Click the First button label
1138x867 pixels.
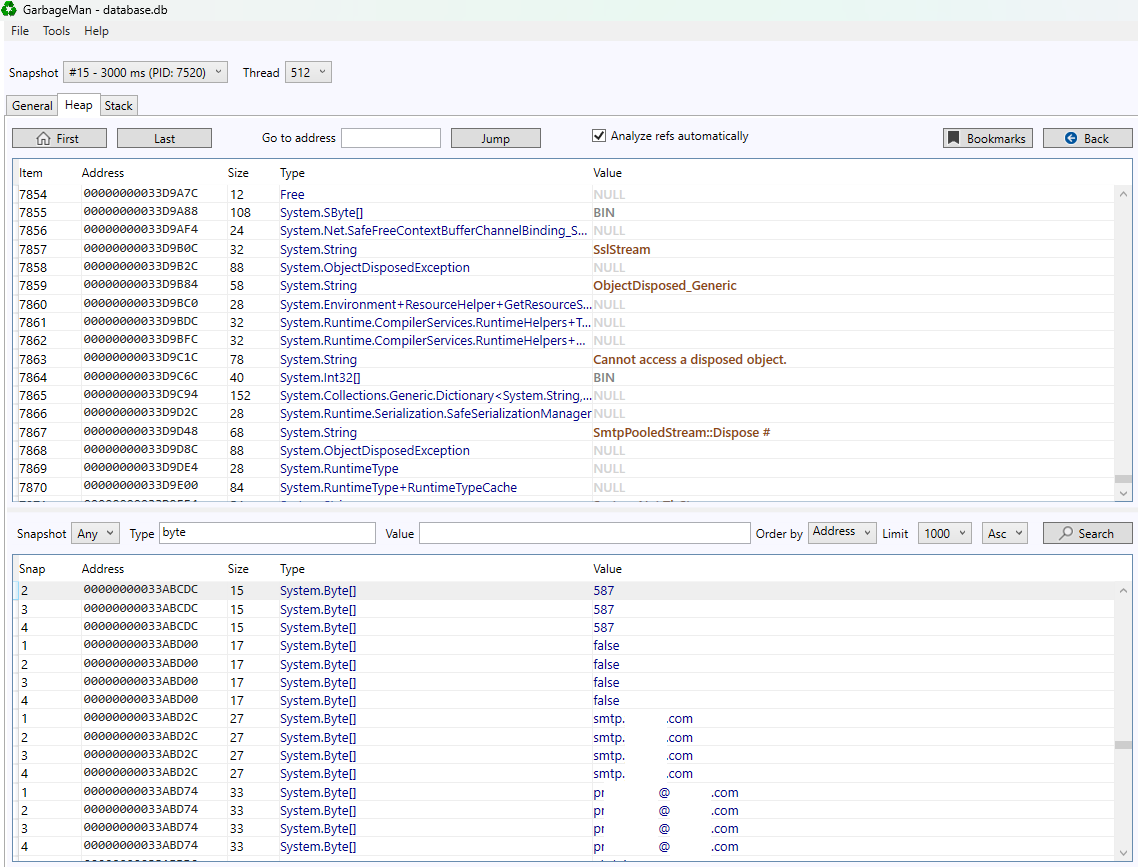tap(67, 139)
